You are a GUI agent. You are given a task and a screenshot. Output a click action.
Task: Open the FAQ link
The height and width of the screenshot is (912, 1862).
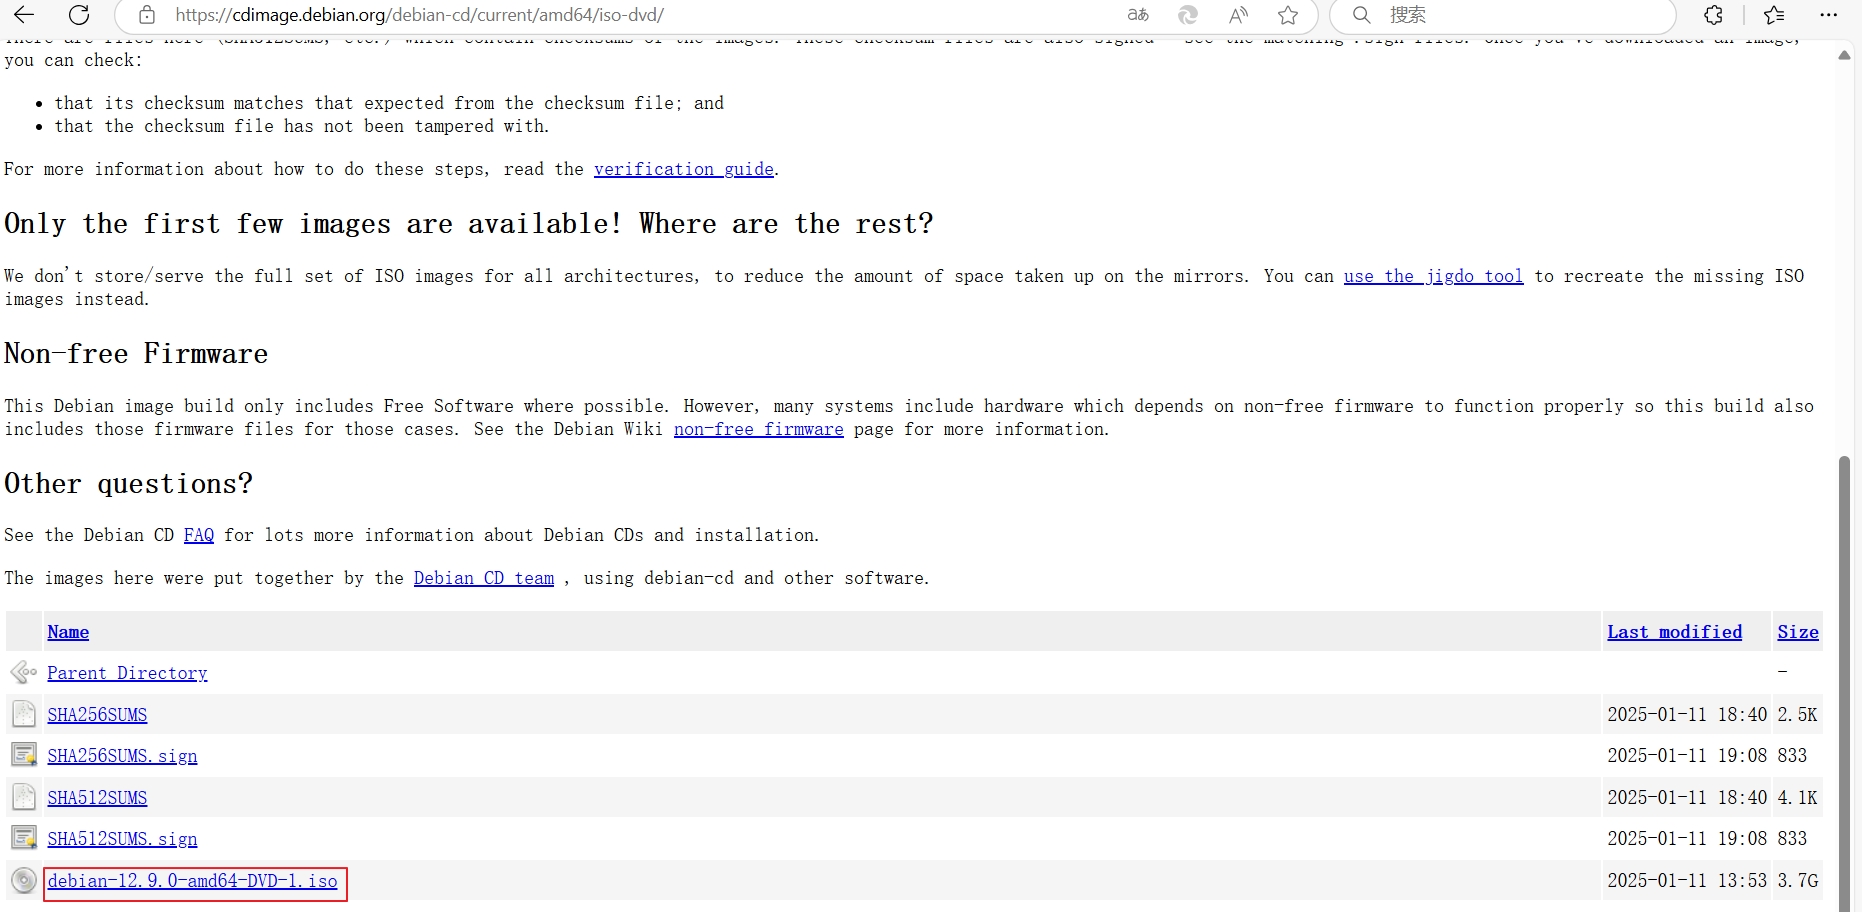coord(199,535)
